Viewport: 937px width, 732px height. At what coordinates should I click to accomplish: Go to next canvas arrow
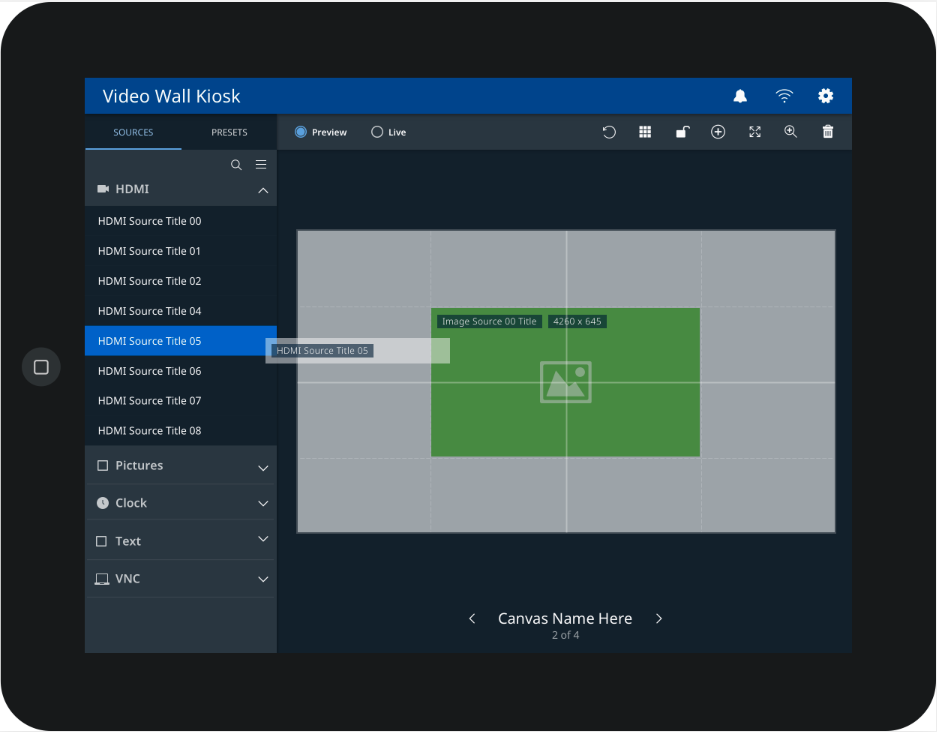[x=659, y=618]
